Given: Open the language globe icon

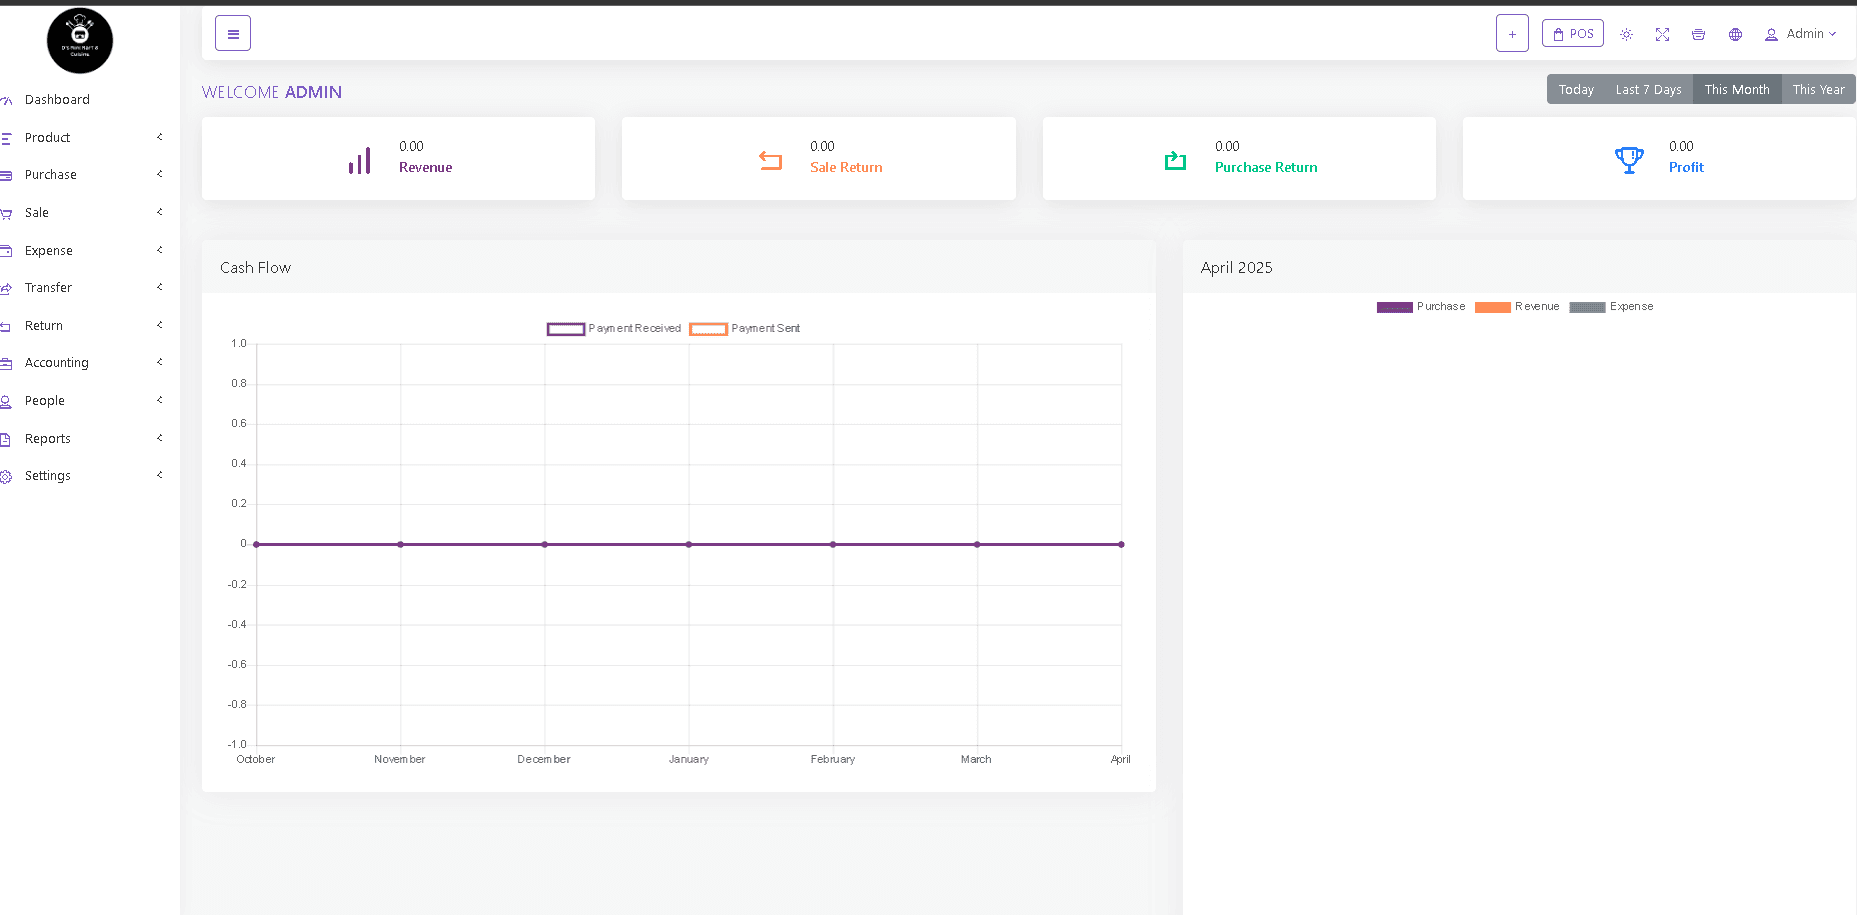Looking at the screenshot, I should [x=1735, y=34].
